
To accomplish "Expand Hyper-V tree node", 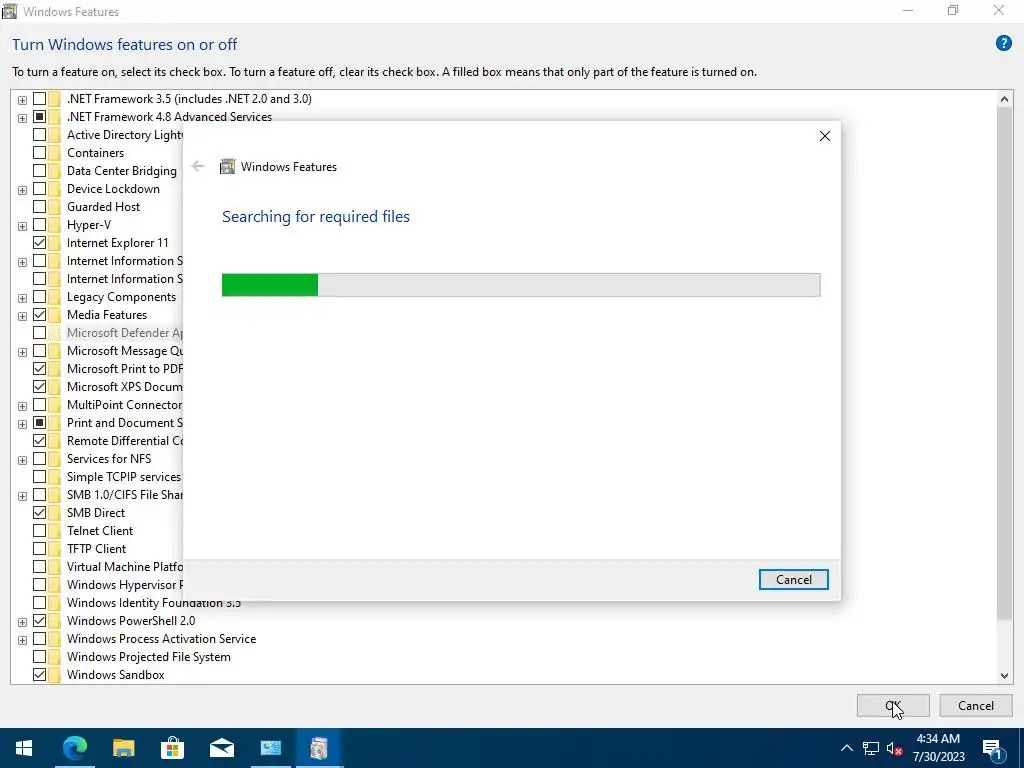I will click(22, 226).
